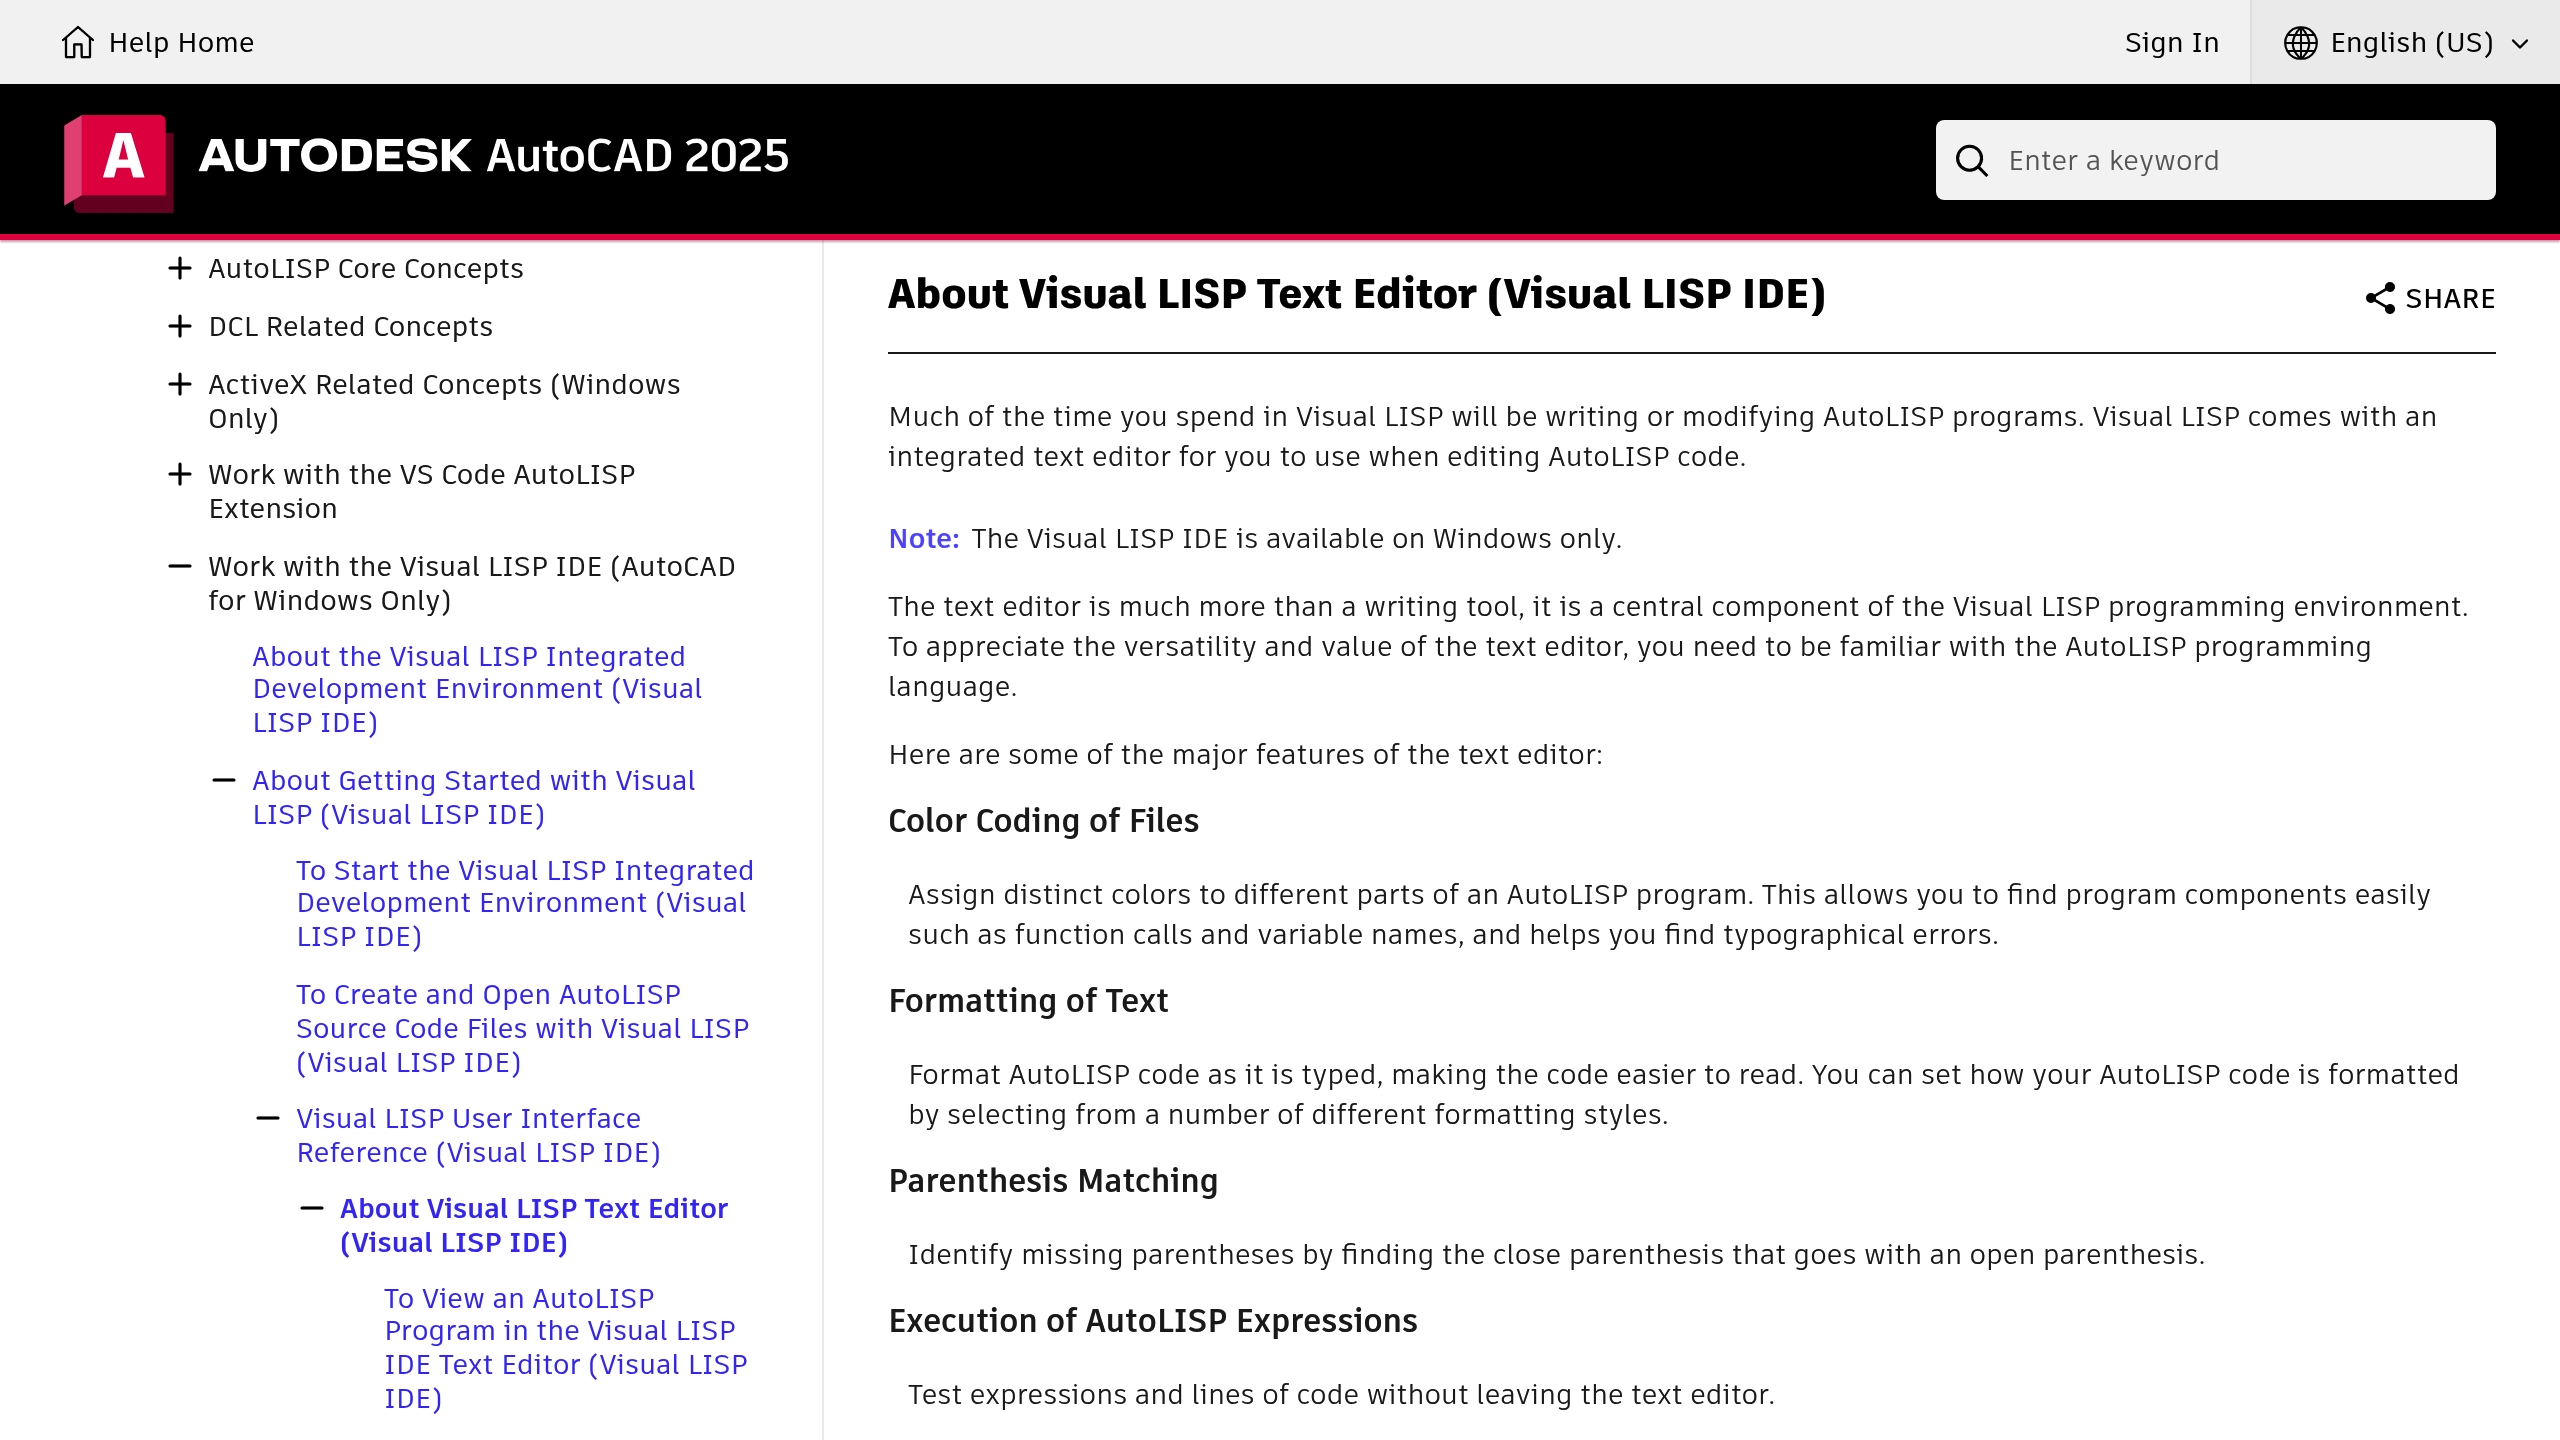Click the SHARE icon next to the article title

pyautogui.click(x=2381, y=297)
